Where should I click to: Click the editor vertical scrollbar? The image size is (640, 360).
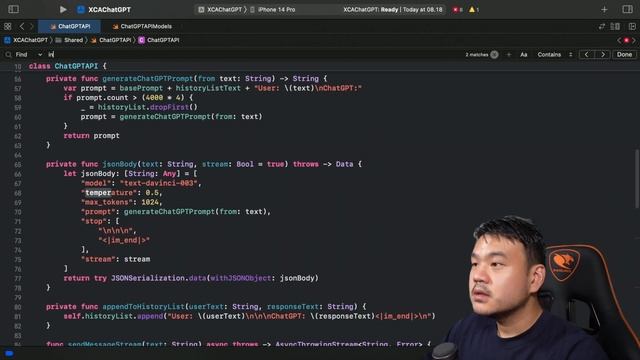click(637, 178)
